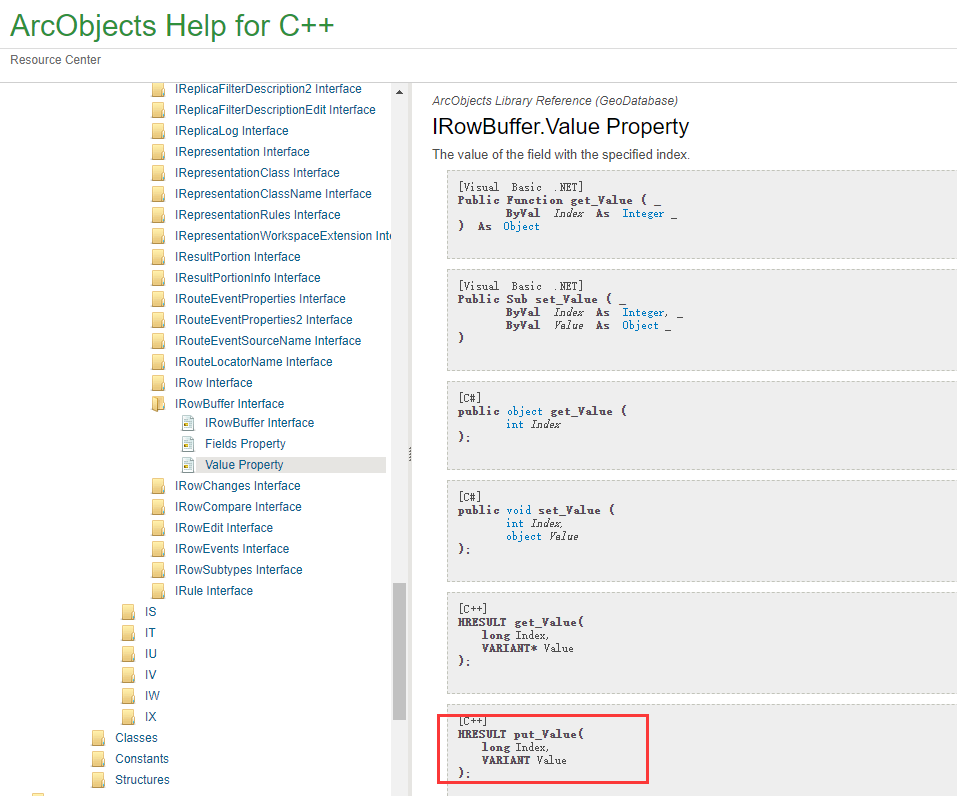The image size is (957, 796).
Task: Click the document icon beside Value Property
Action: click(x=188, y=464)
